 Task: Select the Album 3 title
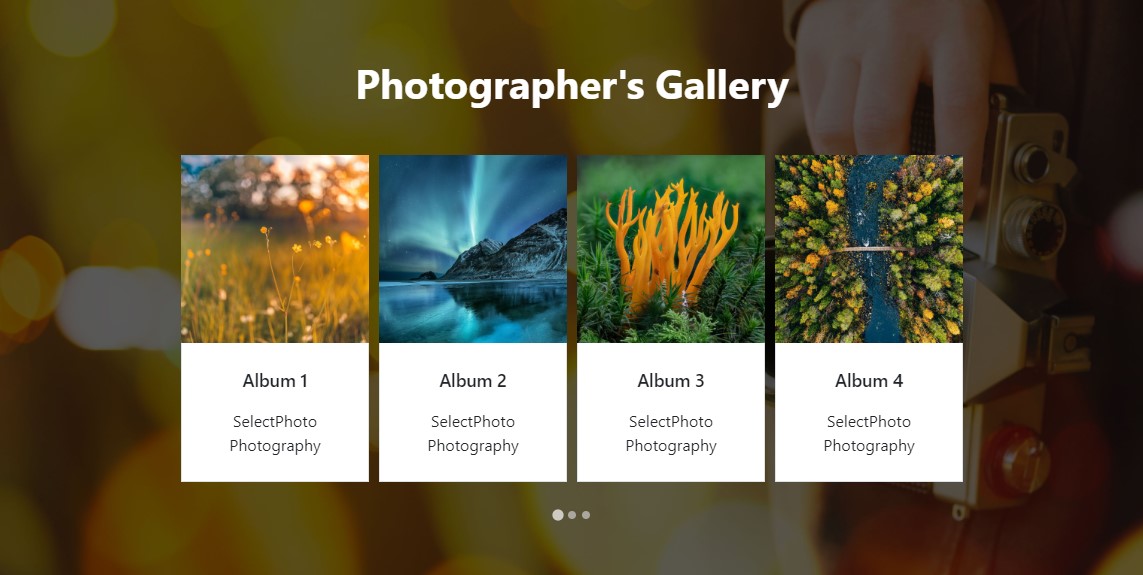coord(671,380)
